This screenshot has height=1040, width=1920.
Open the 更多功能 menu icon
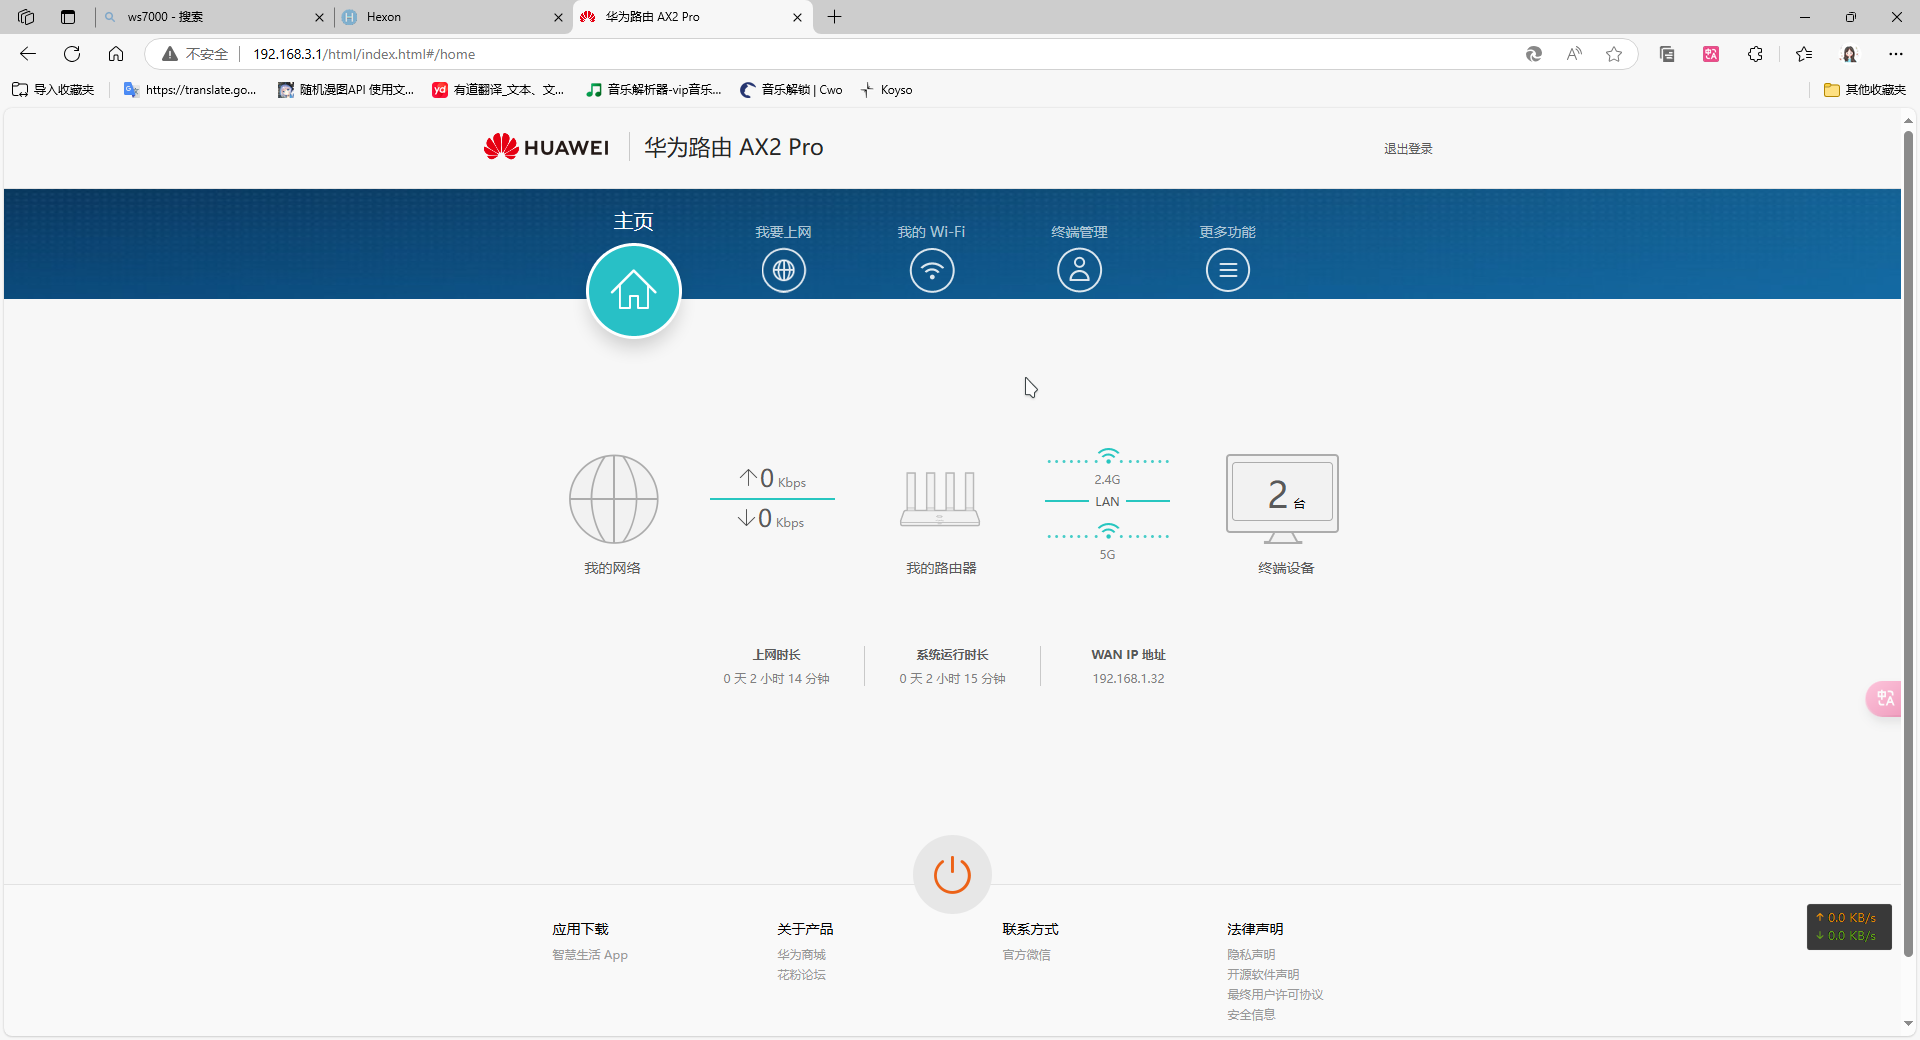coord(1227,270)
